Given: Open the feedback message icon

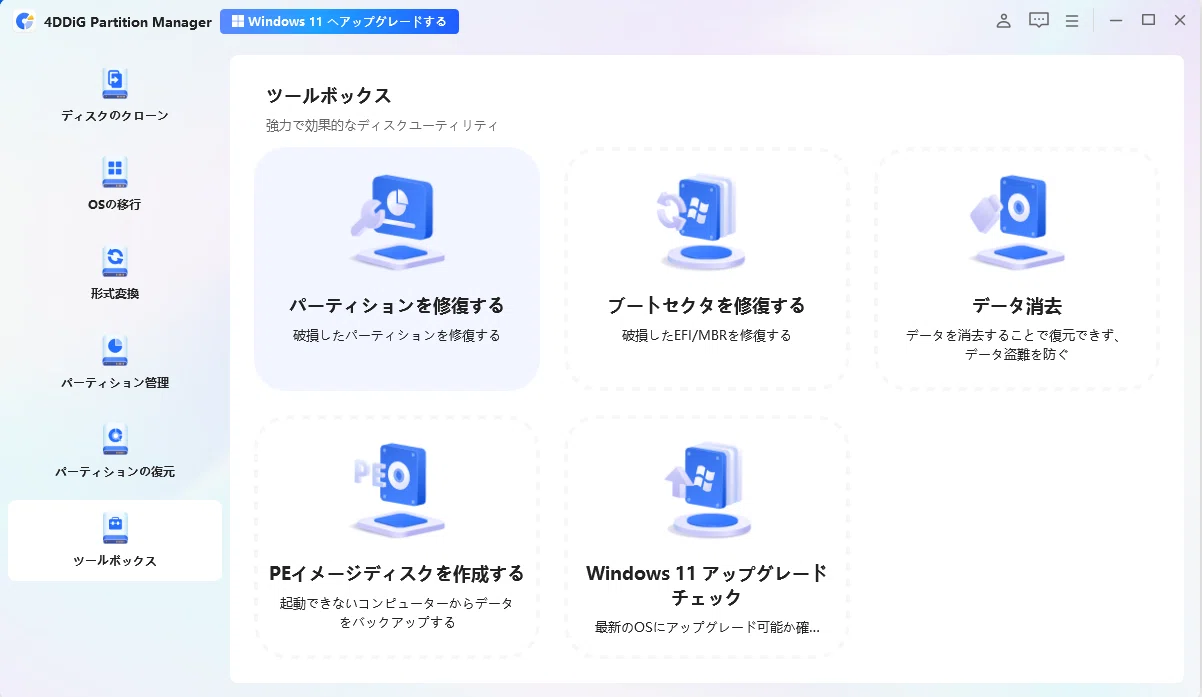Looking at the screenshot, I should [1039, 21].
